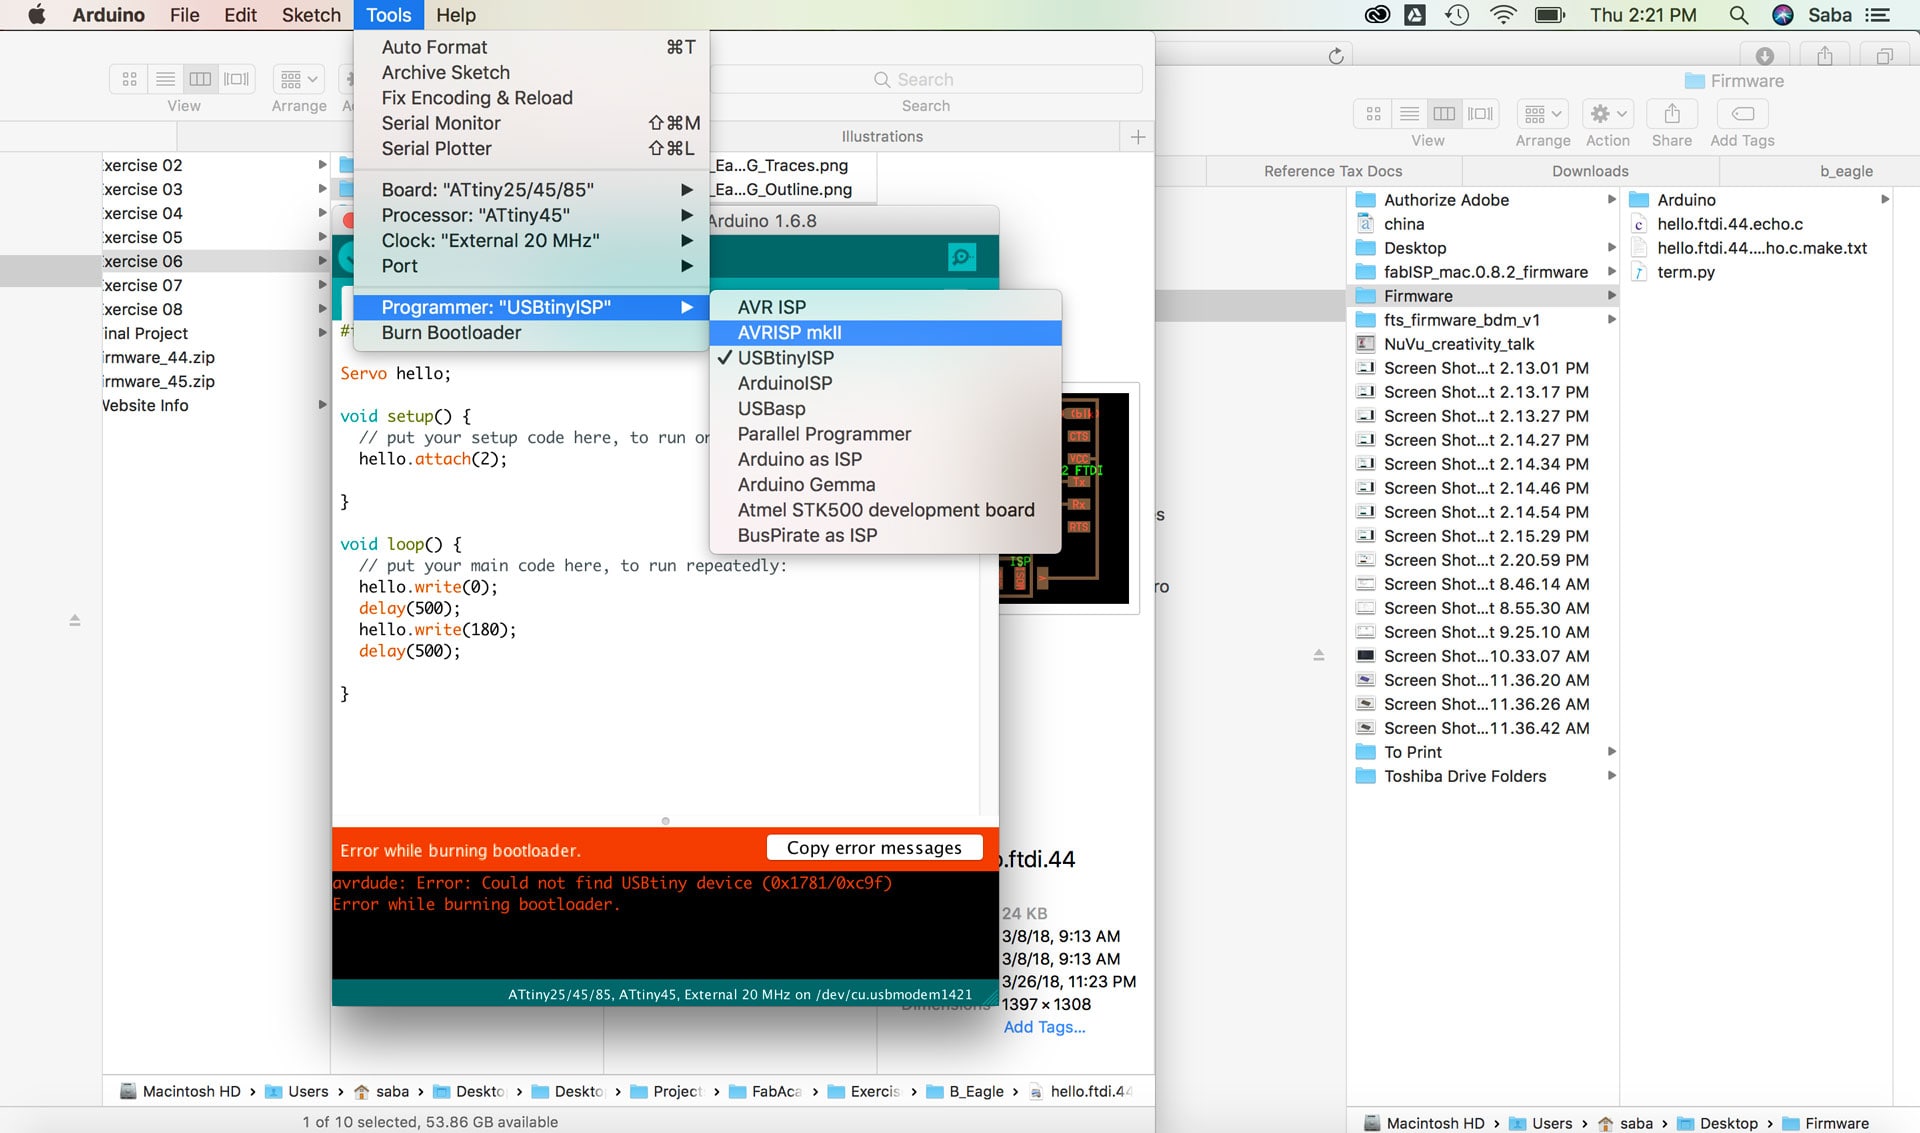The width and height of the screenshot is (1920, 1133).
Task: Click the battery status icon
Action: tap(1549, 15)
